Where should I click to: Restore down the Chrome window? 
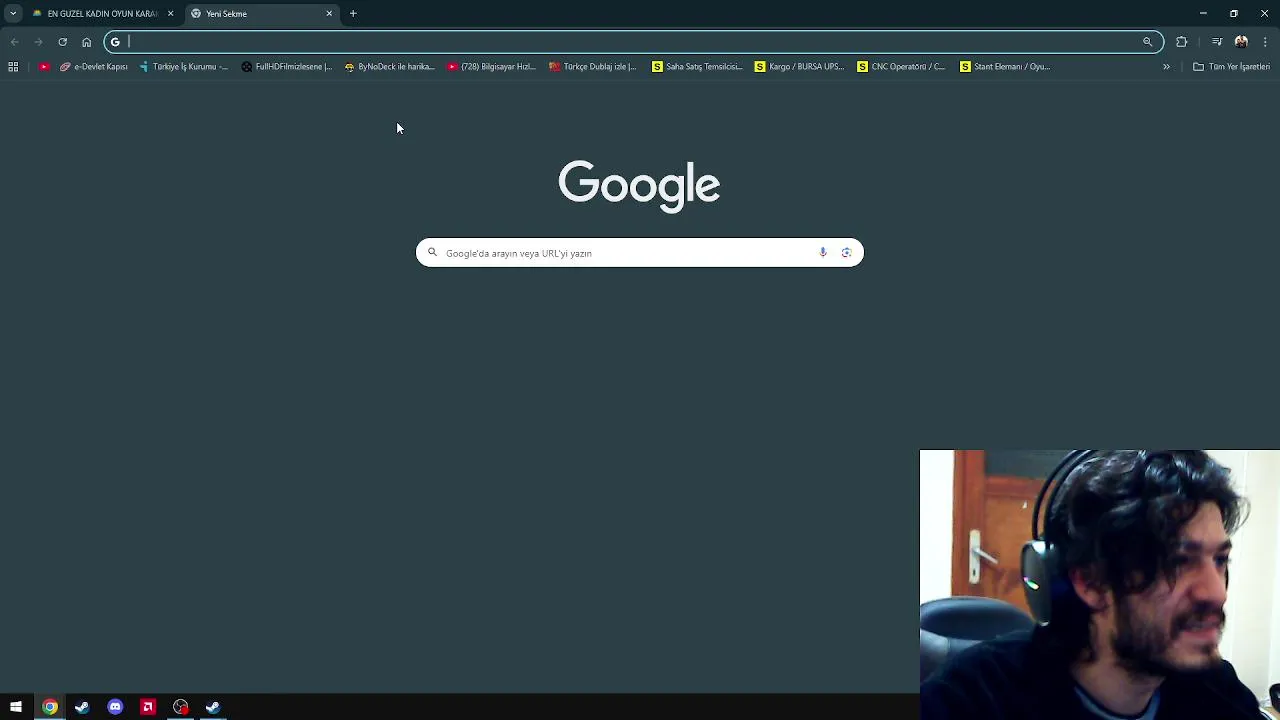tap(1234, 13)
